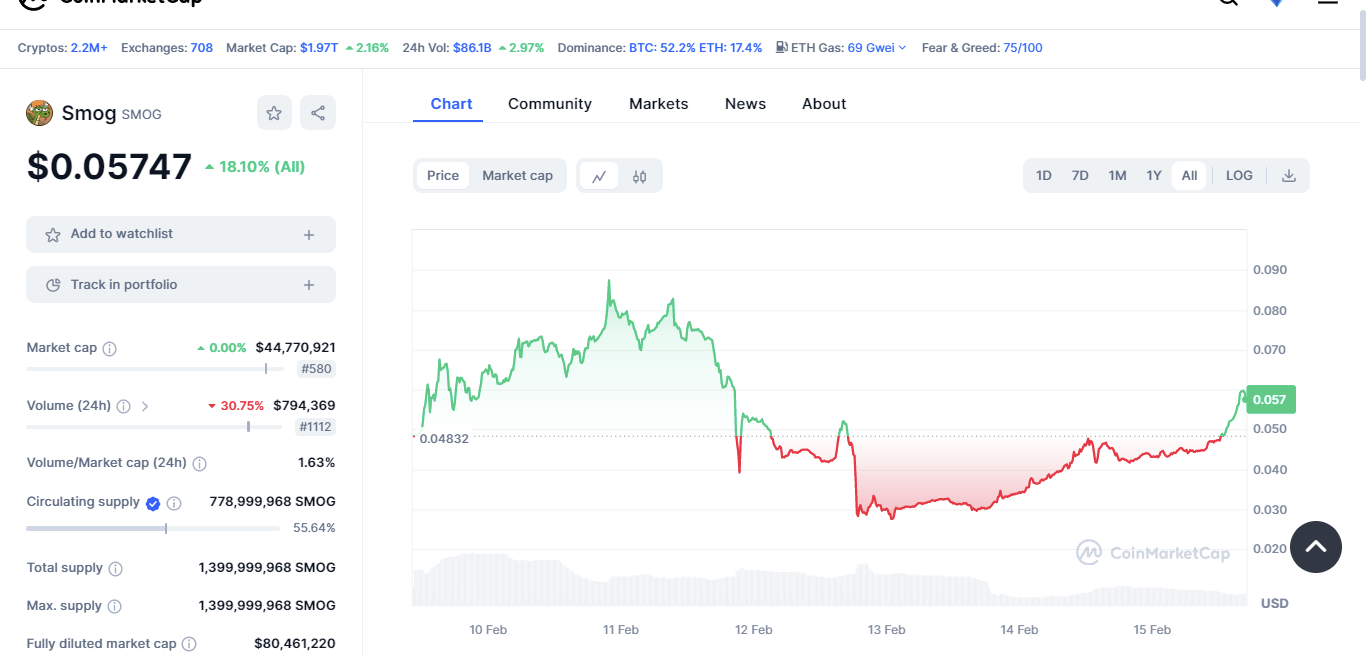Open the Markets tab
This screenshot has height=657, width=1366.
658,104
